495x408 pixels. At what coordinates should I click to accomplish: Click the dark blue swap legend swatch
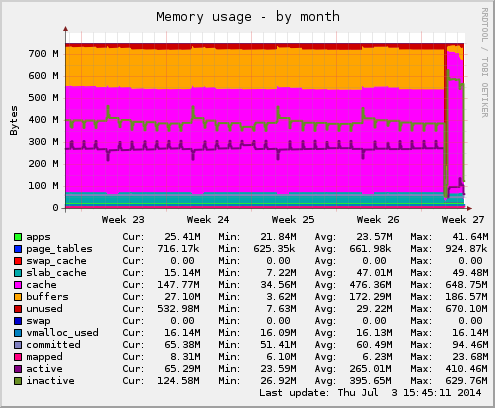coord(18,321)
